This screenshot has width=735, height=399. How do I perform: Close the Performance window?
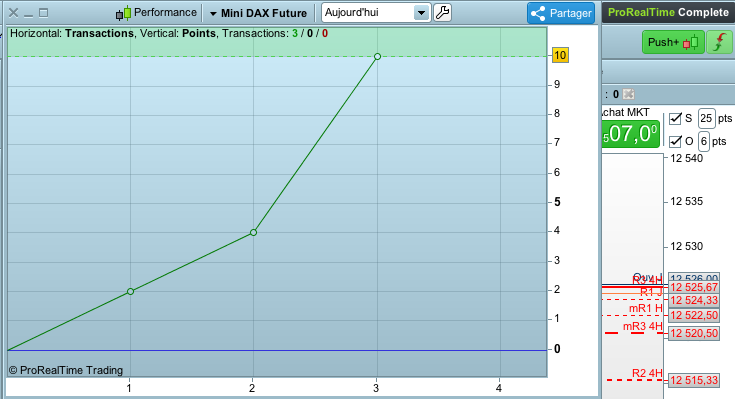14,13
